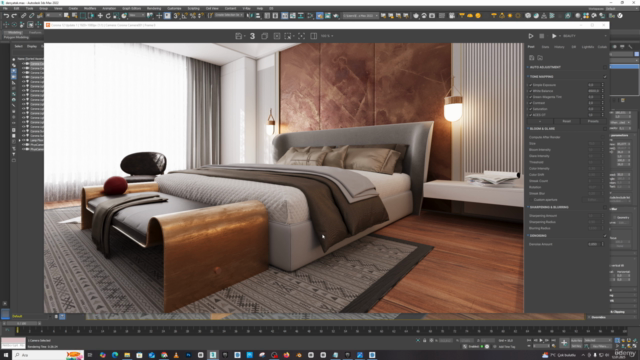Open the Graph Editors menu
Screen dimensions: 640x360
(x=131, y=8)
